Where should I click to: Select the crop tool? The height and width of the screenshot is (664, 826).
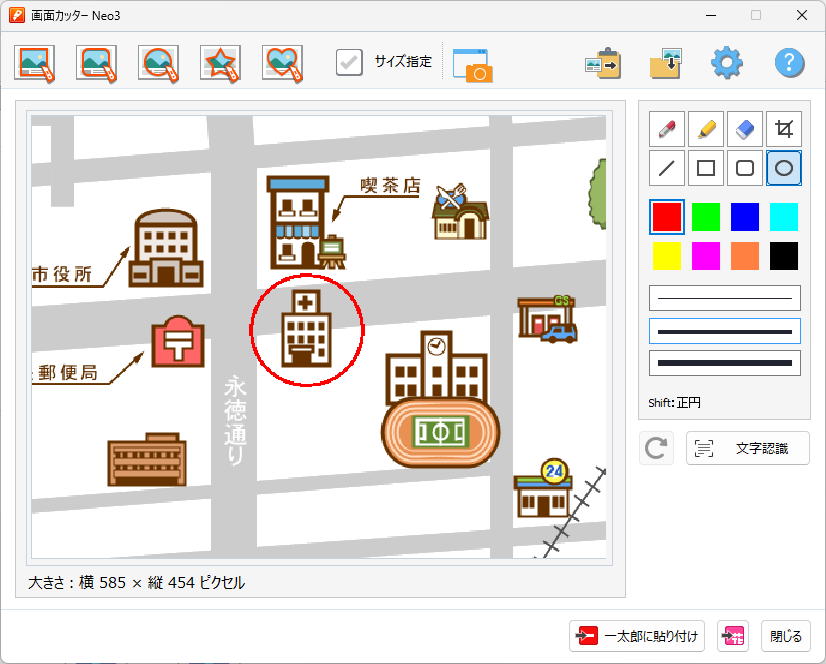pyautogui.click(x=784, y=129)
